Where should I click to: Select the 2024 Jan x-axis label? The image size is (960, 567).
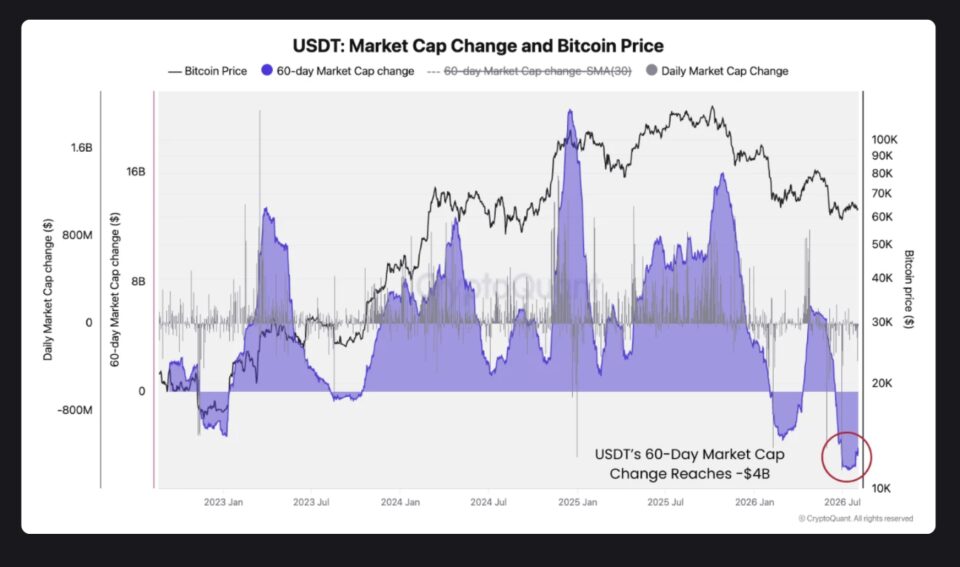[400, 502]
